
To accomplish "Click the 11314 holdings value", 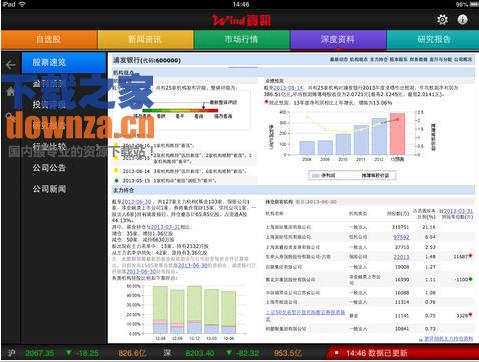I will pos(402,302).
